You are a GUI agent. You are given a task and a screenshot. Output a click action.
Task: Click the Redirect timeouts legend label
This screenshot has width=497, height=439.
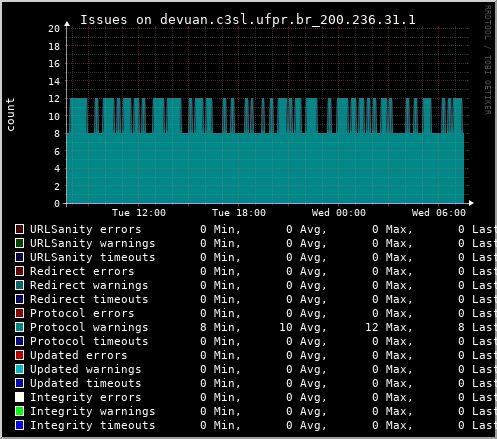point(89,299)
